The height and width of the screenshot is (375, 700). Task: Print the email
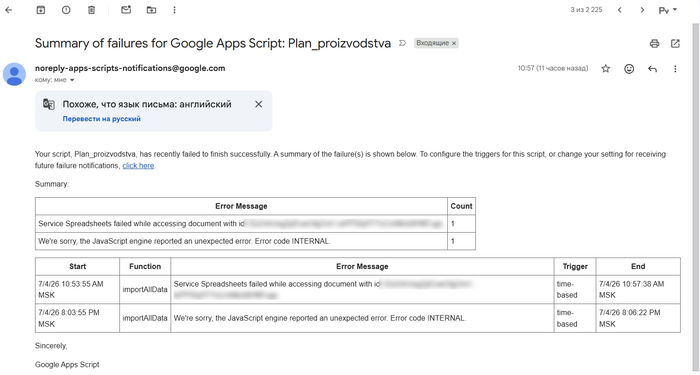pos(654,43)
